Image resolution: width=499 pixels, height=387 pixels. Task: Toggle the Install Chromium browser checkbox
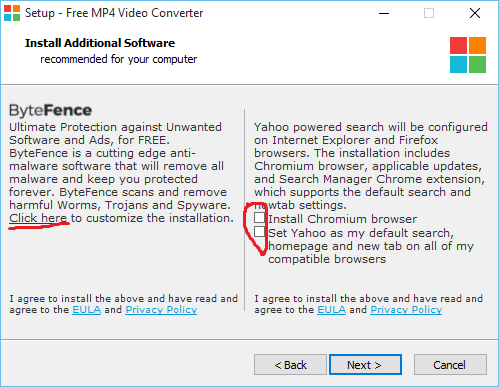260,218
